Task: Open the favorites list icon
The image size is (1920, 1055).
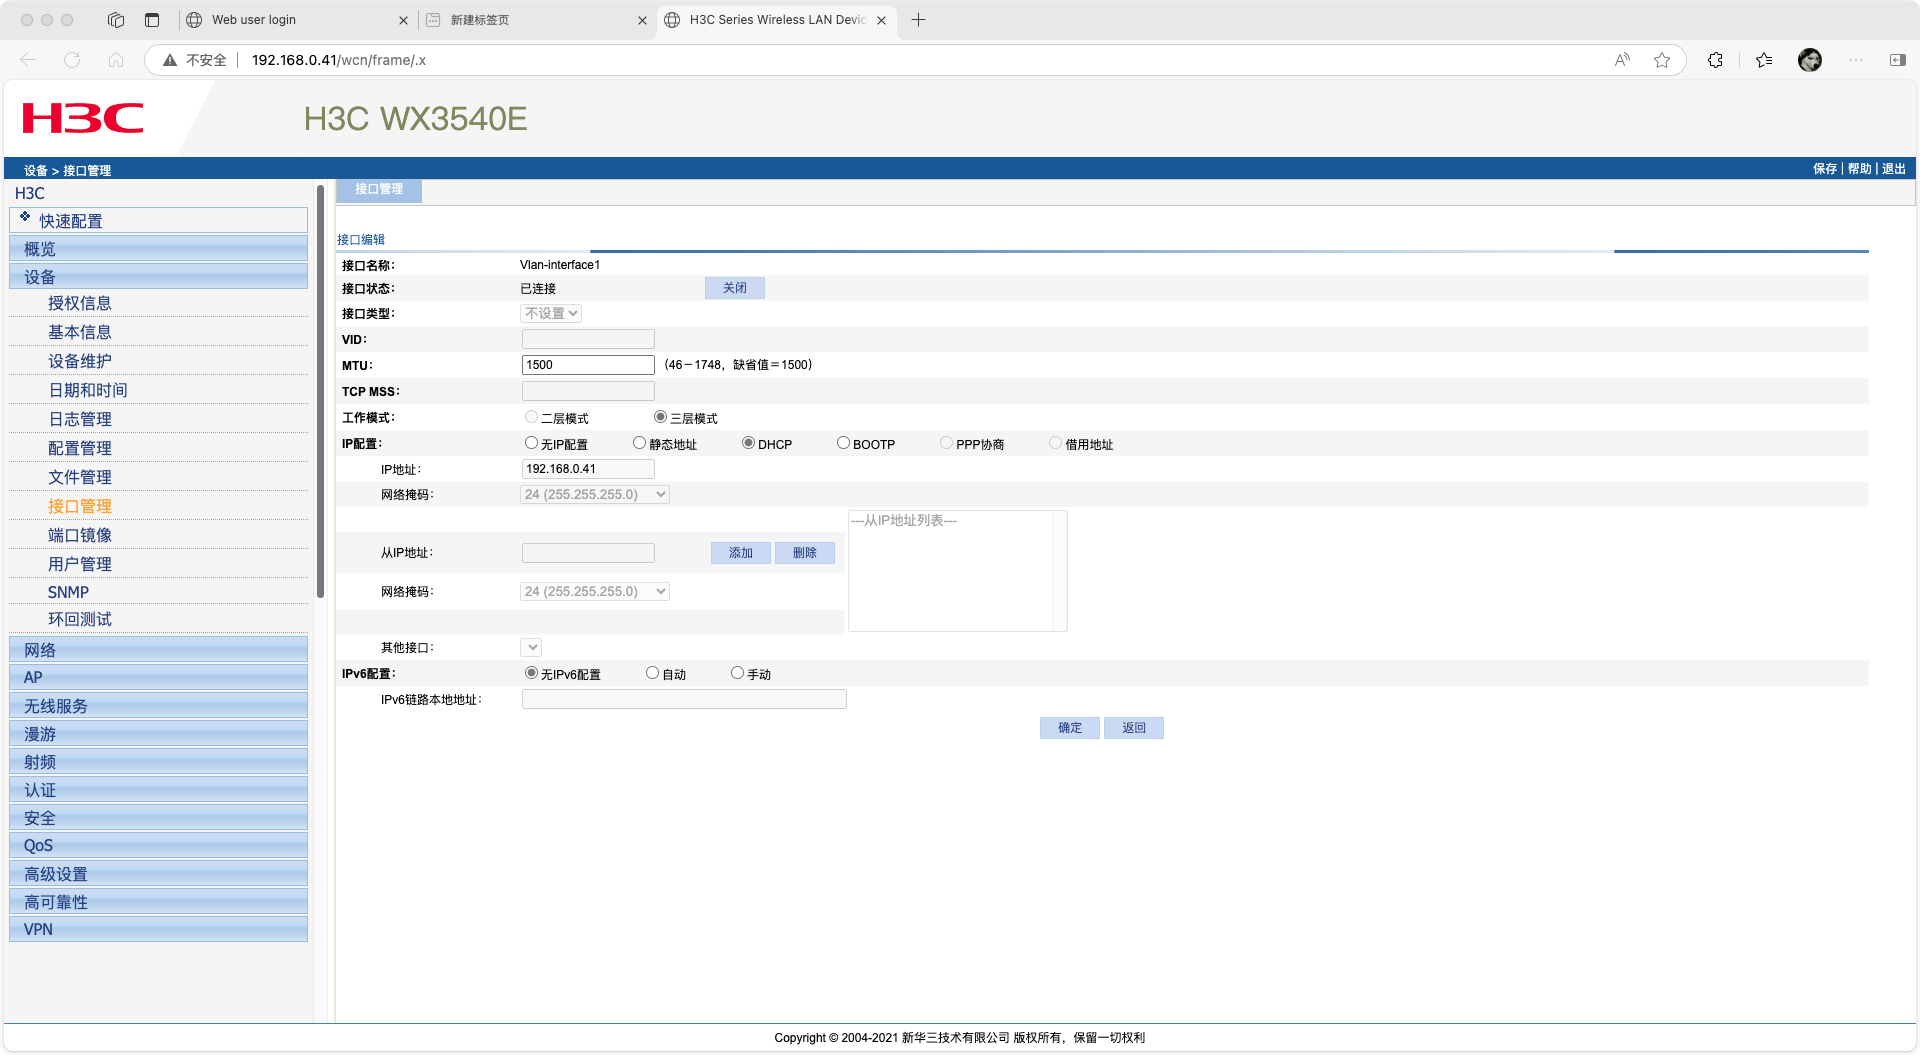Action: [1764, 60]
